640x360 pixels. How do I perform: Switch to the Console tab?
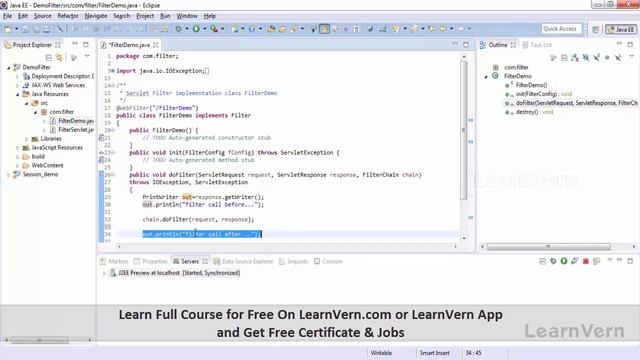click(329, 261)
